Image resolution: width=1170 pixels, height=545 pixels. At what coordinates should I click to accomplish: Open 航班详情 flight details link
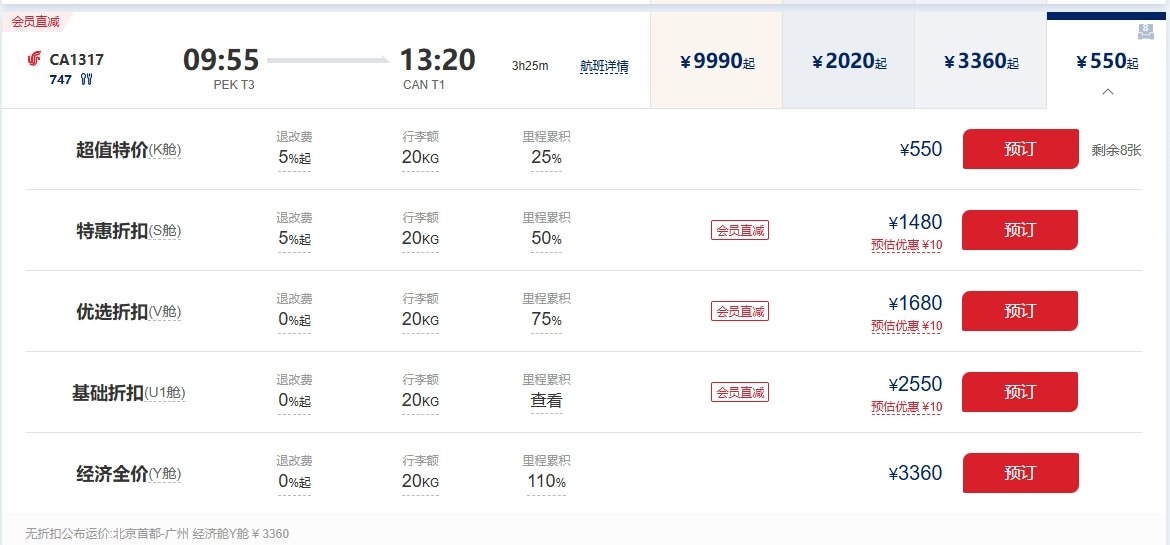point(604,67)
